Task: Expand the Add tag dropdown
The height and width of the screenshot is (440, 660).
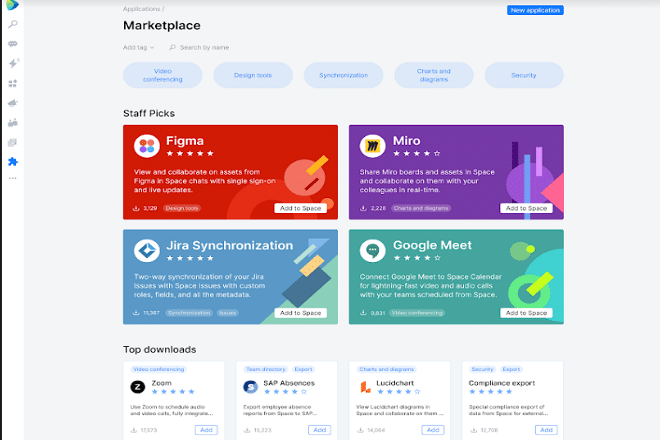Action: pos(138,48)
